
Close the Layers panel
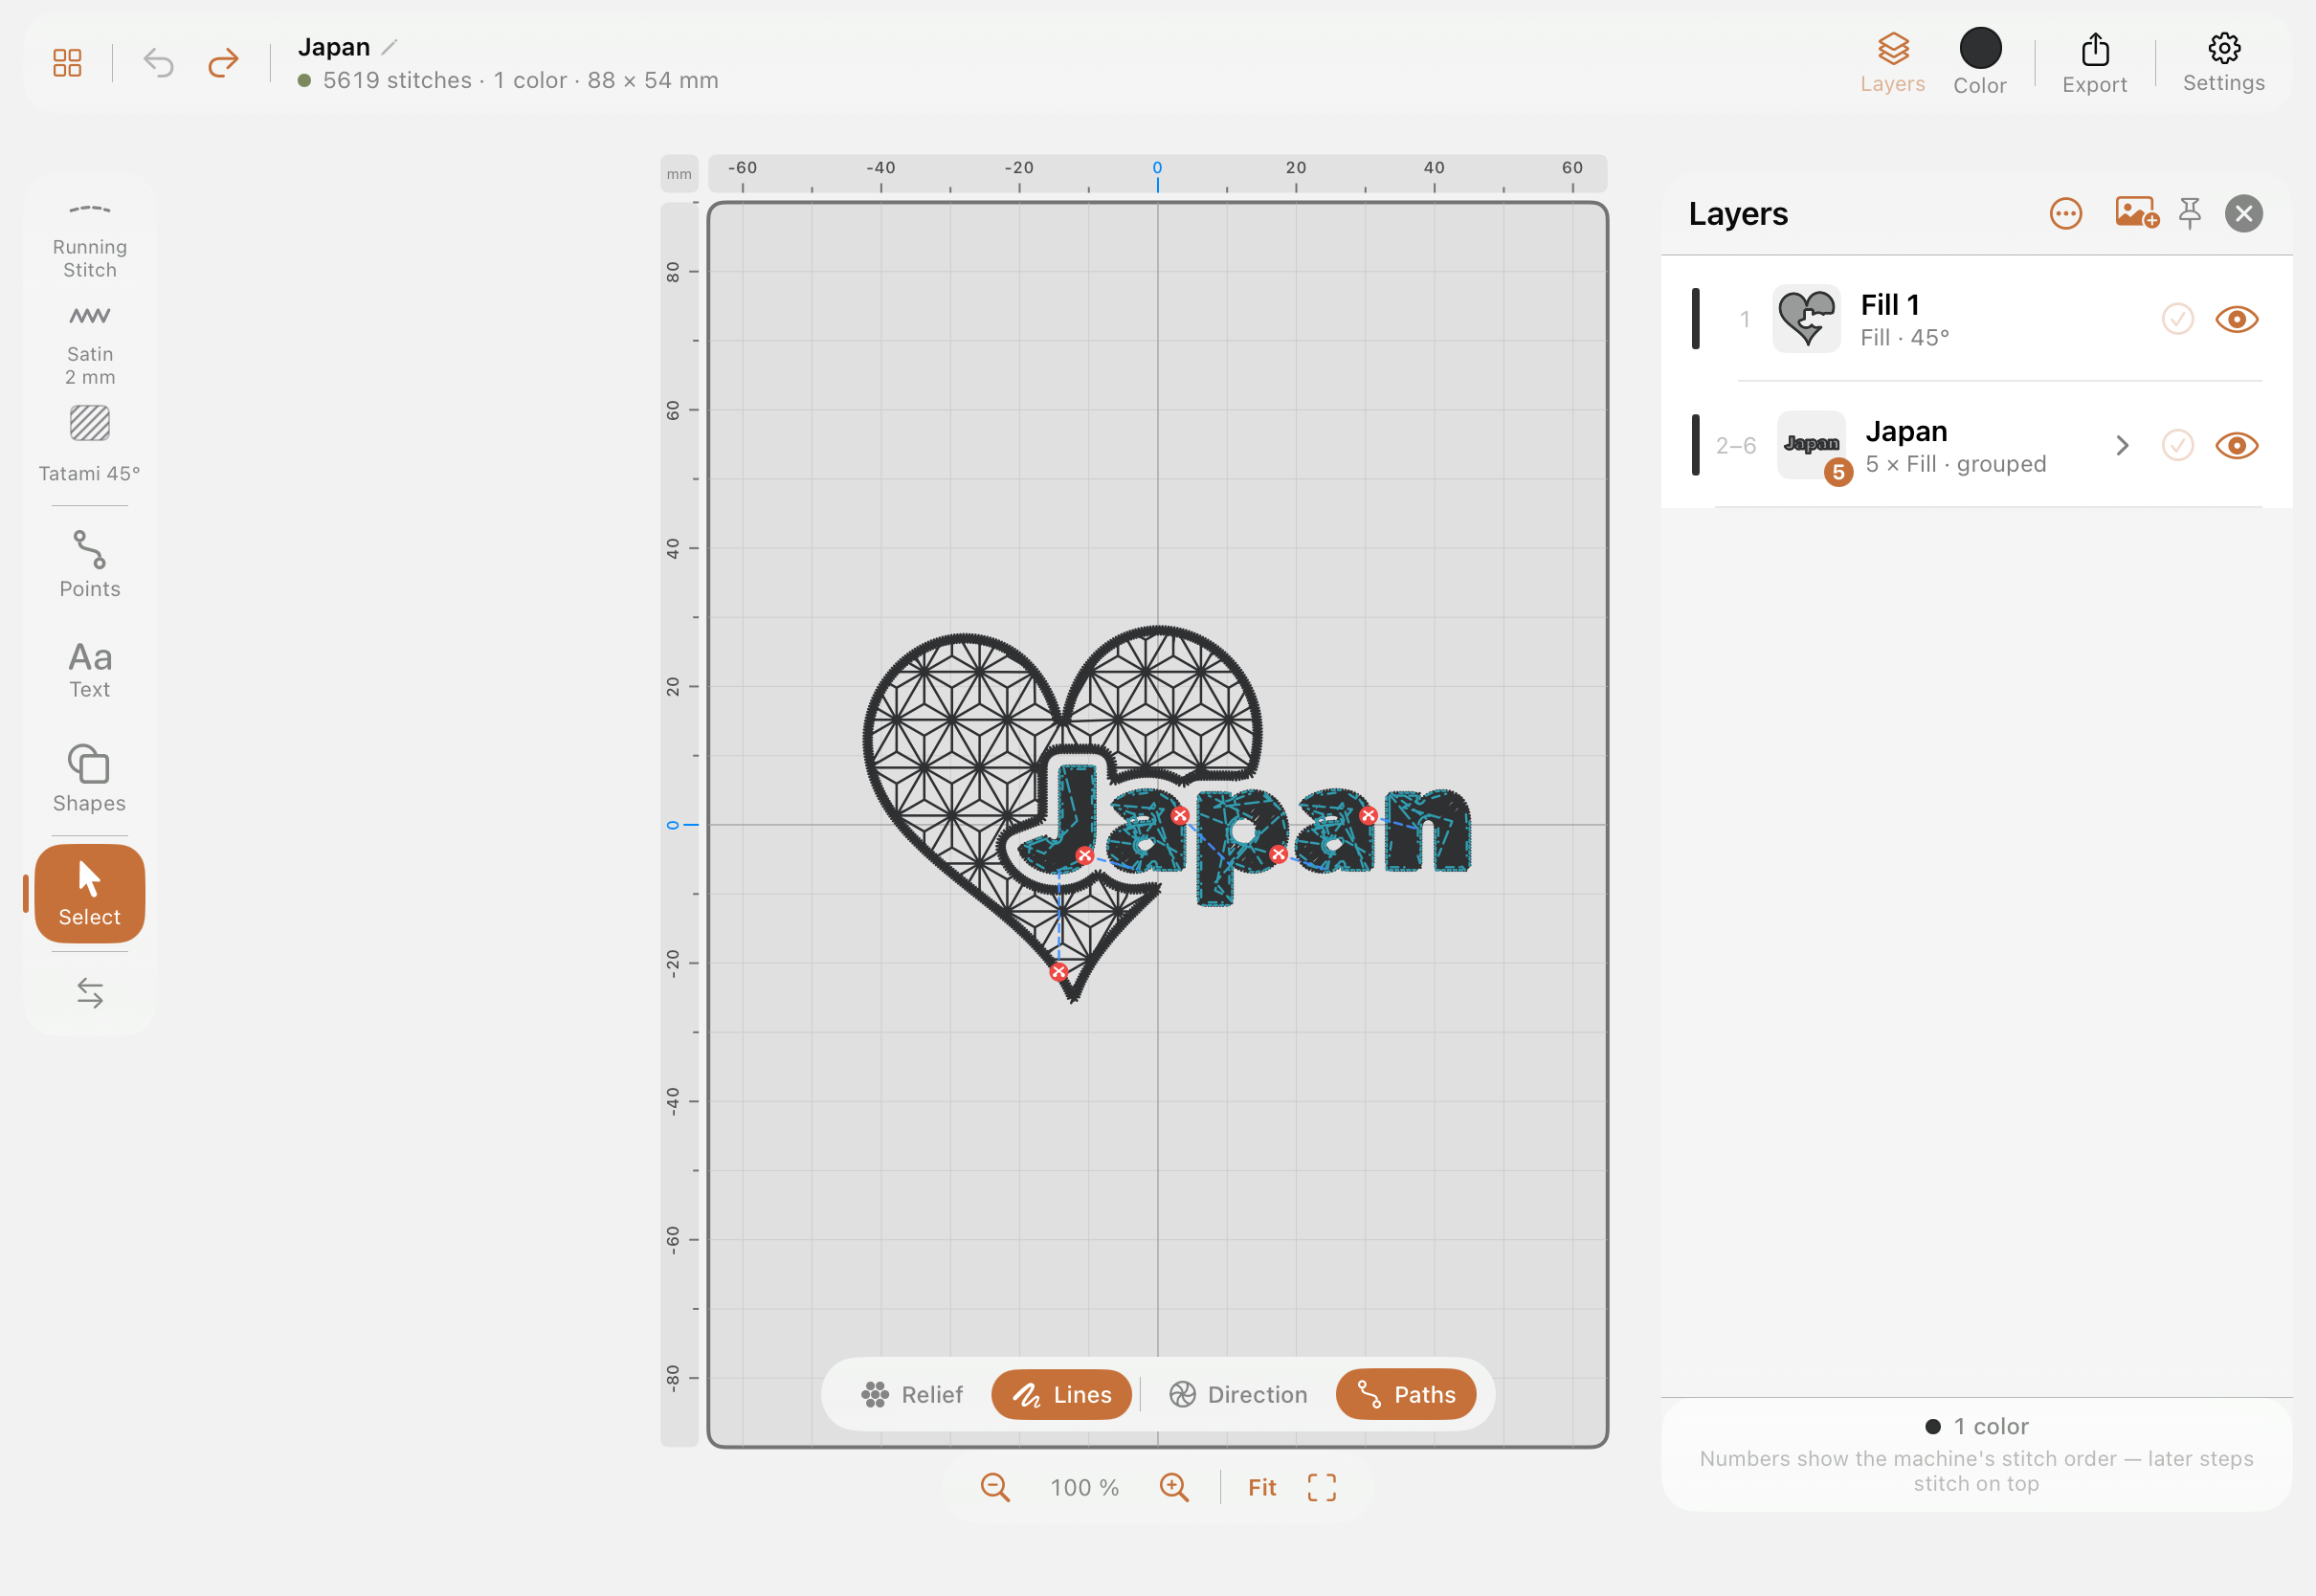coord(2243,213)
